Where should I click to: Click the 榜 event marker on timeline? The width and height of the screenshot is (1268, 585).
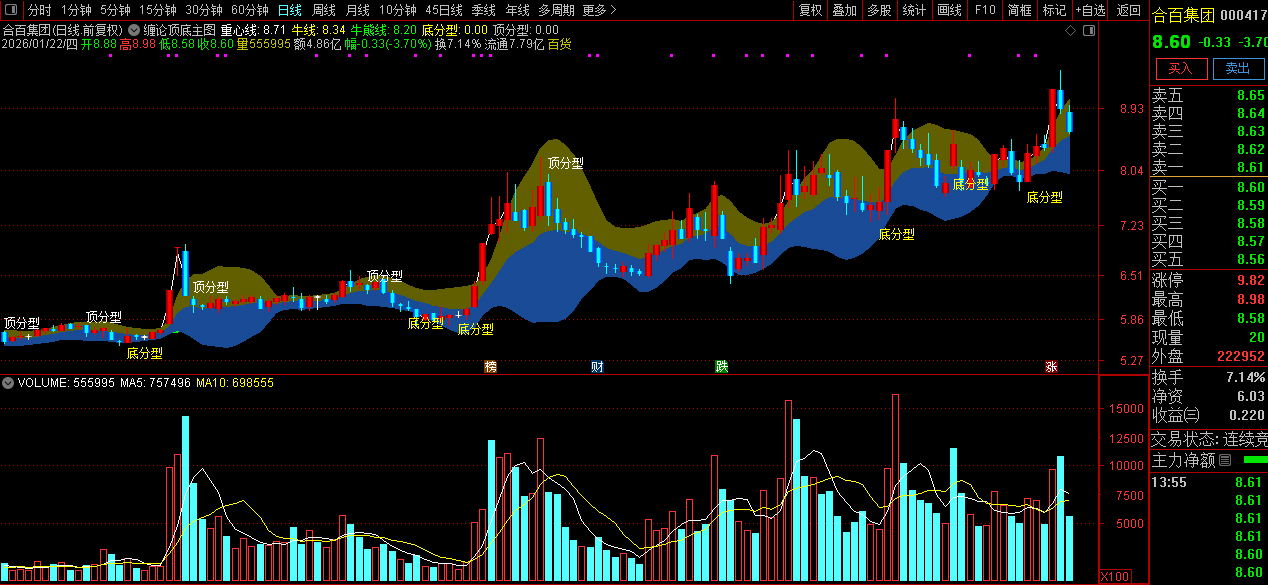tap(490, 366)
